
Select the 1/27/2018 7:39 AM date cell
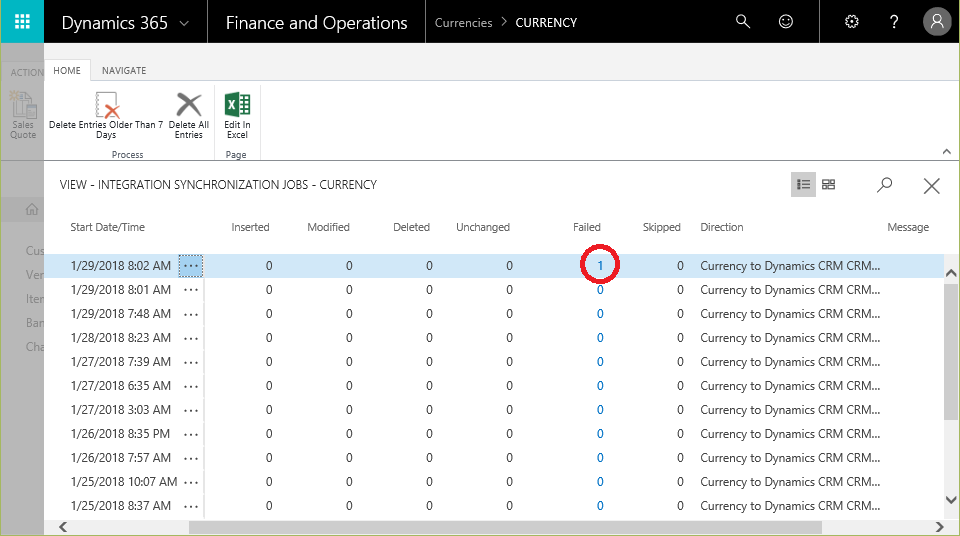coord(121,361)
